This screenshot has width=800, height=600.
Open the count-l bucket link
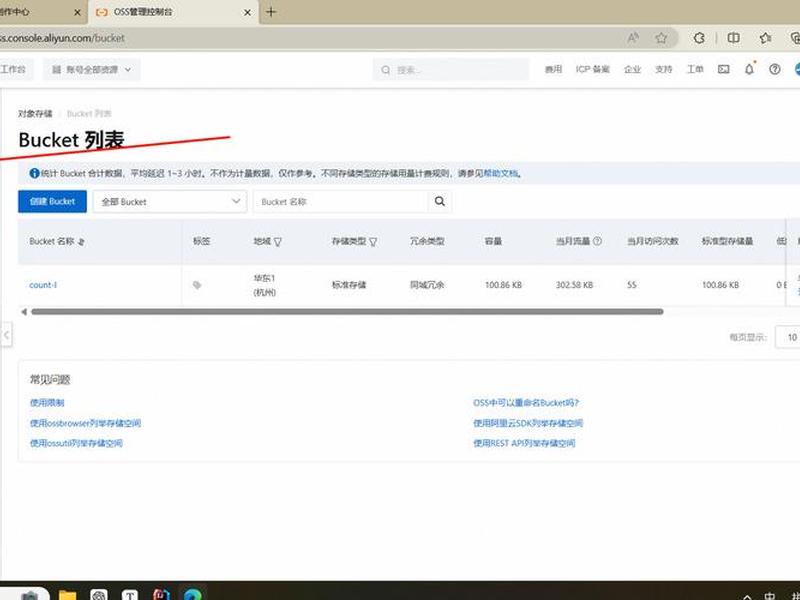pos(43,285)
